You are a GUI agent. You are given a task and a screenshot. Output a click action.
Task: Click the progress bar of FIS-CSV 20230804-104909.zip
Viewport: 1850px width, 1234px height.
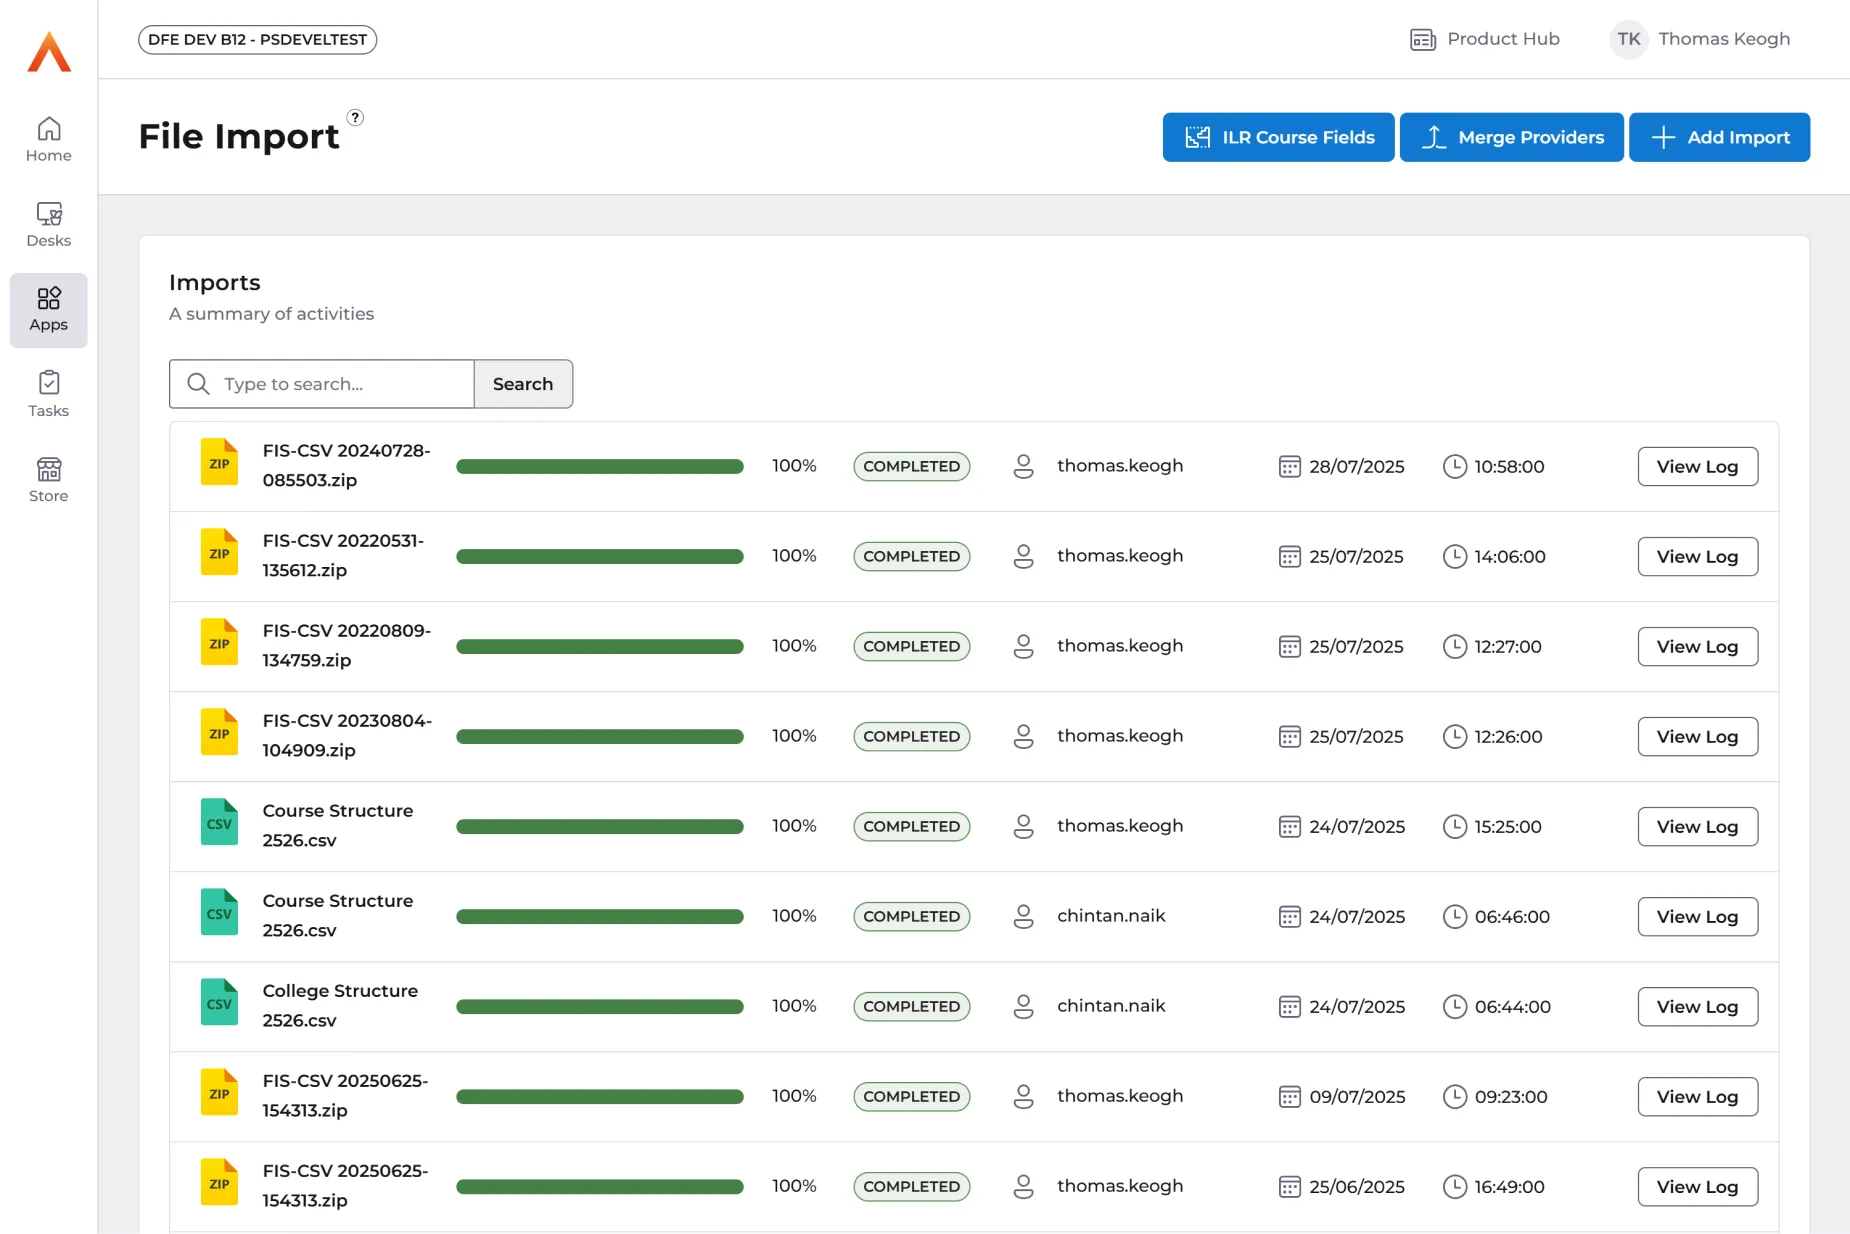pos(599,737)
